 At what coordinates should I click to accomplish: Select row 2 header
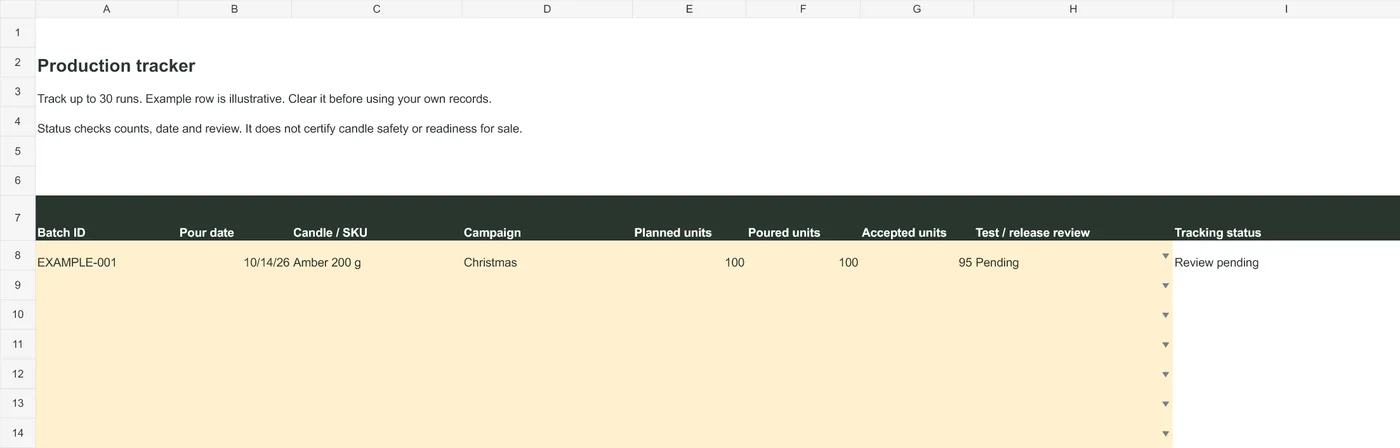coord(18,63)
